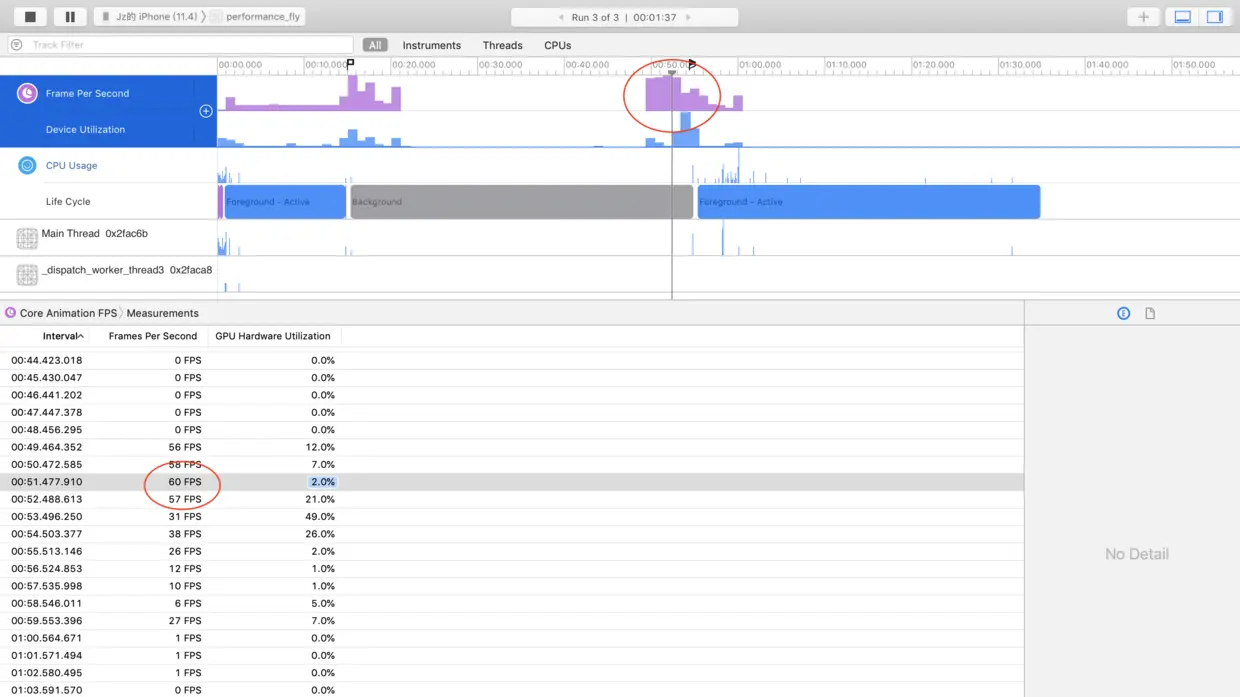
Task: Select the _dispatch_worker_thread3 track icon
Action: coord(27,273)
